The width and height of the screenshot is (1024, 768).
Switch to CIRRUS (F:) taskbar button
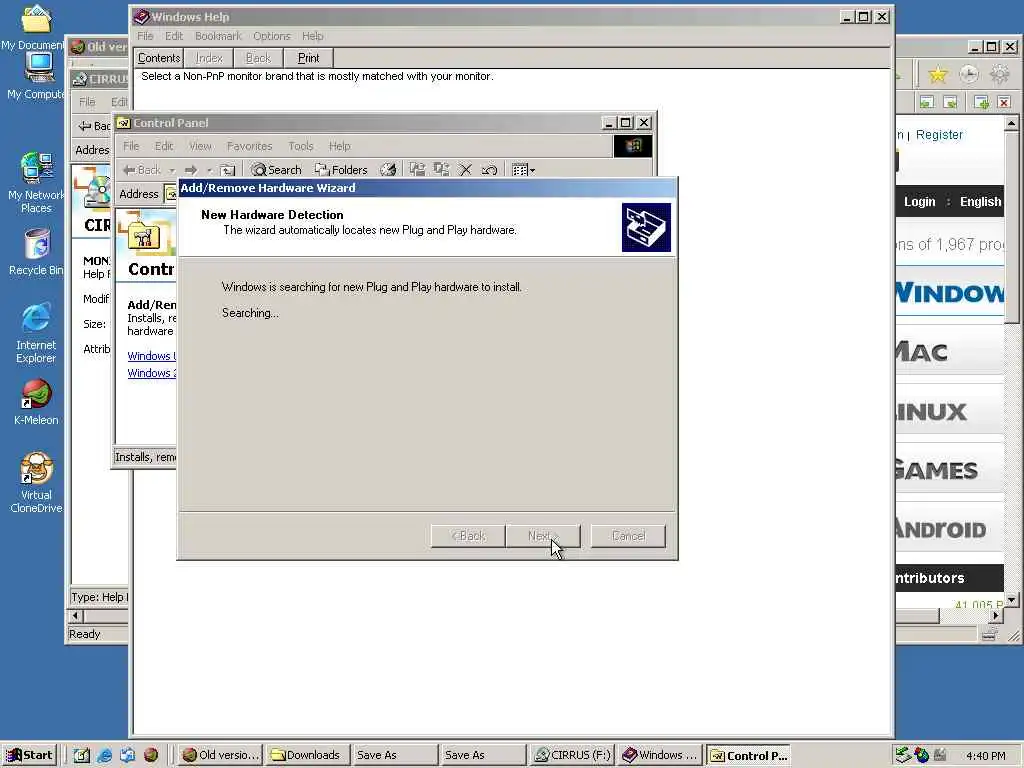pyautogui.click(x=571, y=755)
